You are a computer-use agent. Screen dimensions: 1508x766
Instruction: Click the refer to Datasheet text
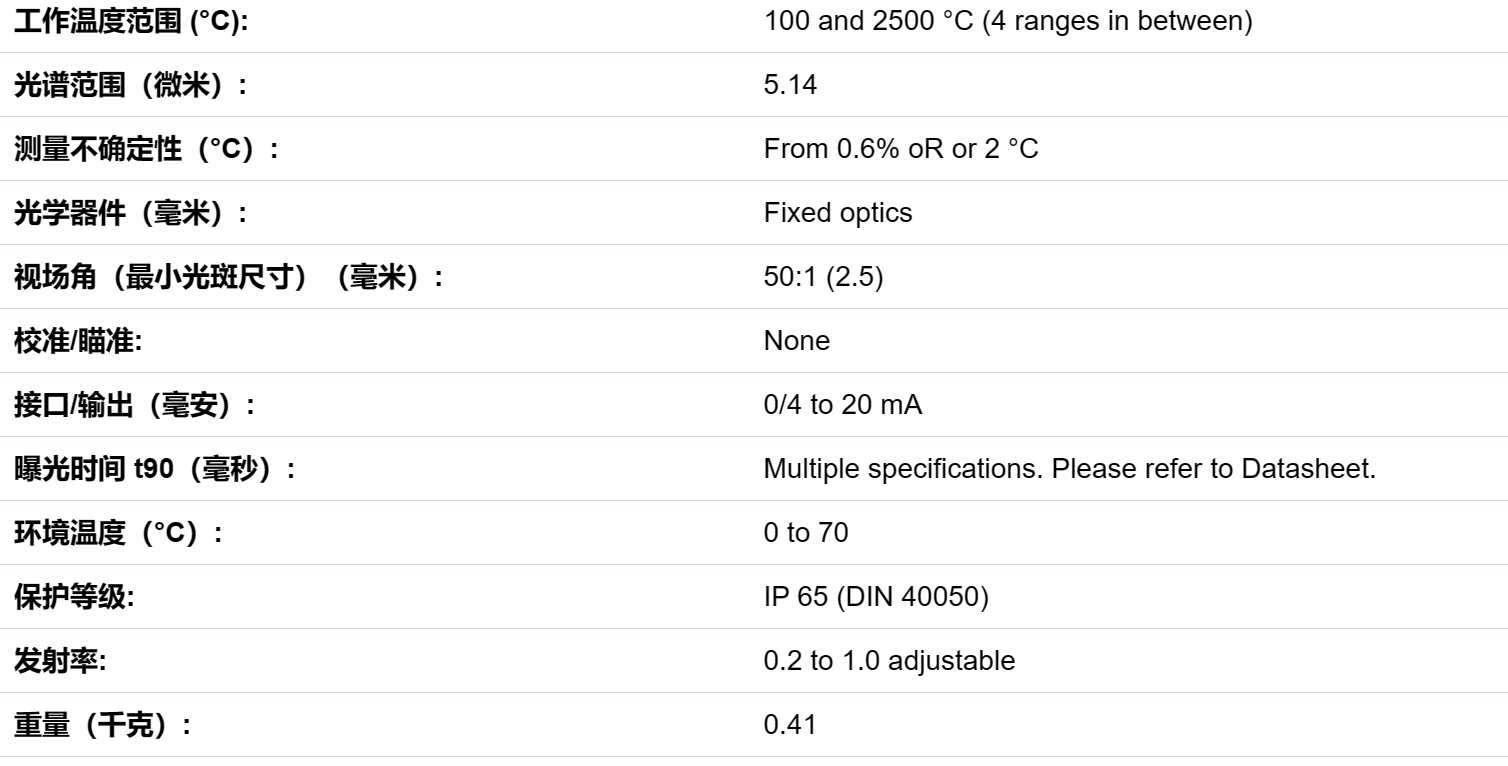(x=1266, y=469)
